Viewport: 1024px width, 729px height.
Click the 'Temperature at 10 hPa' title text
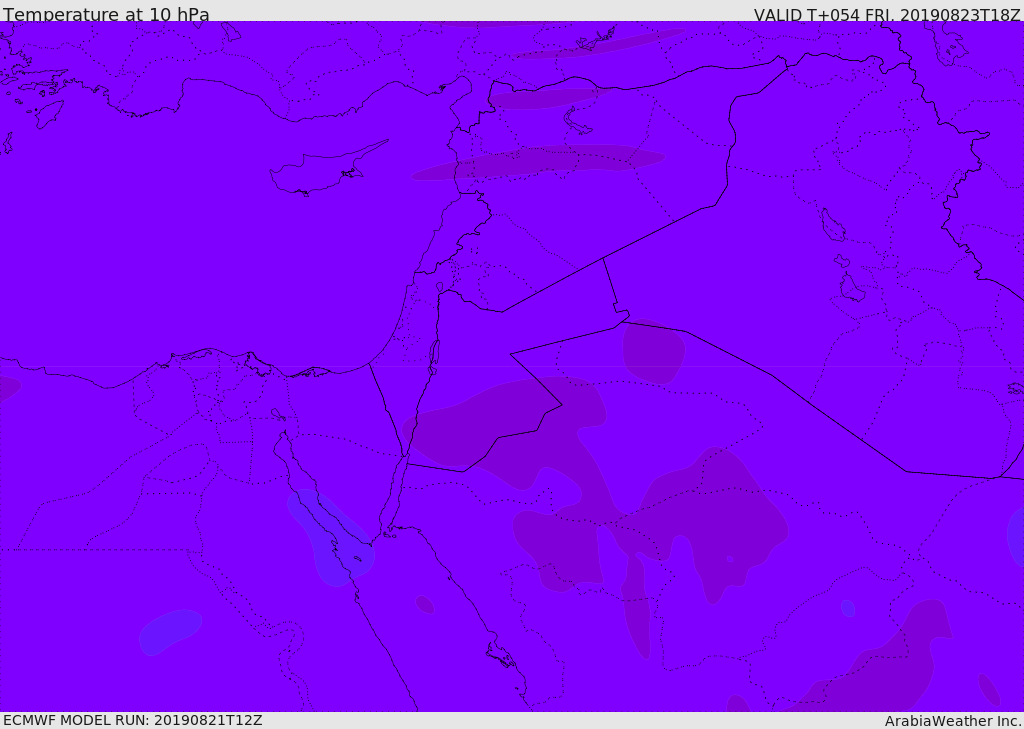[106, 14]
